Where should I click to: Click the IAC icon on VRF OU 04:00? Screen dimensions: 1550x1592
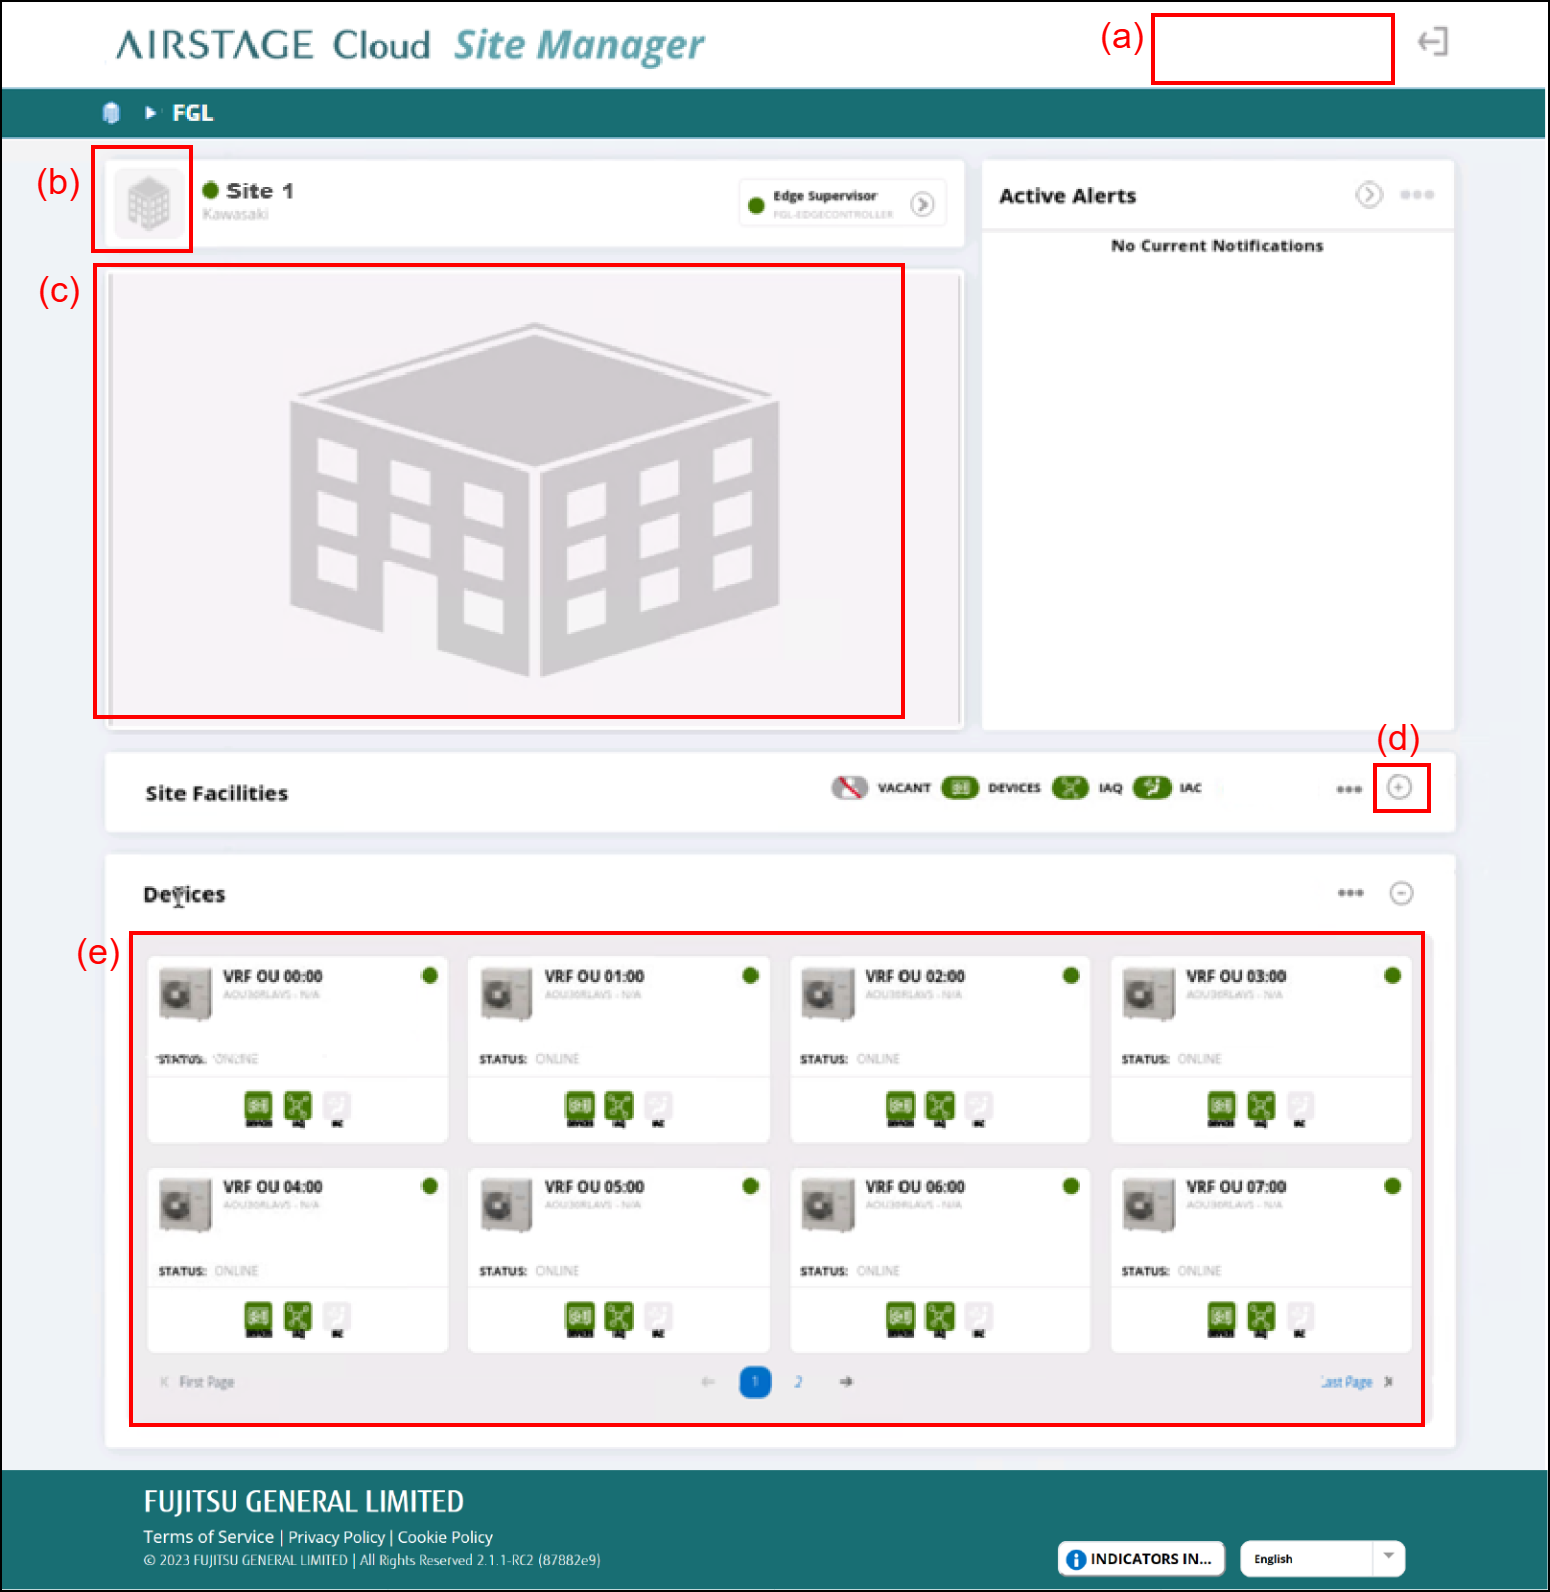337,1318
